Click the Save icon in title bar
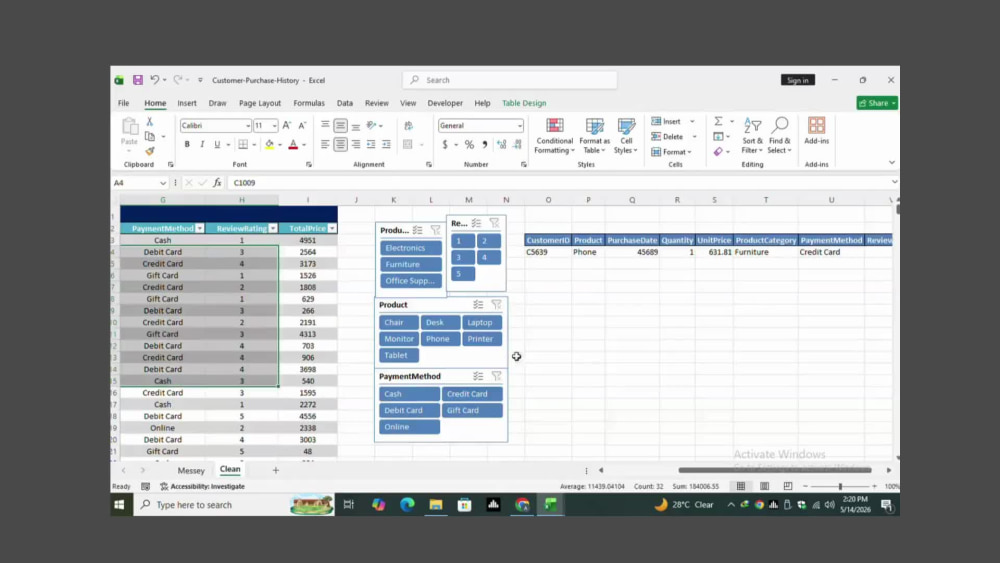Viewport: 1000px width, 563px height. (x=138, y=80)
